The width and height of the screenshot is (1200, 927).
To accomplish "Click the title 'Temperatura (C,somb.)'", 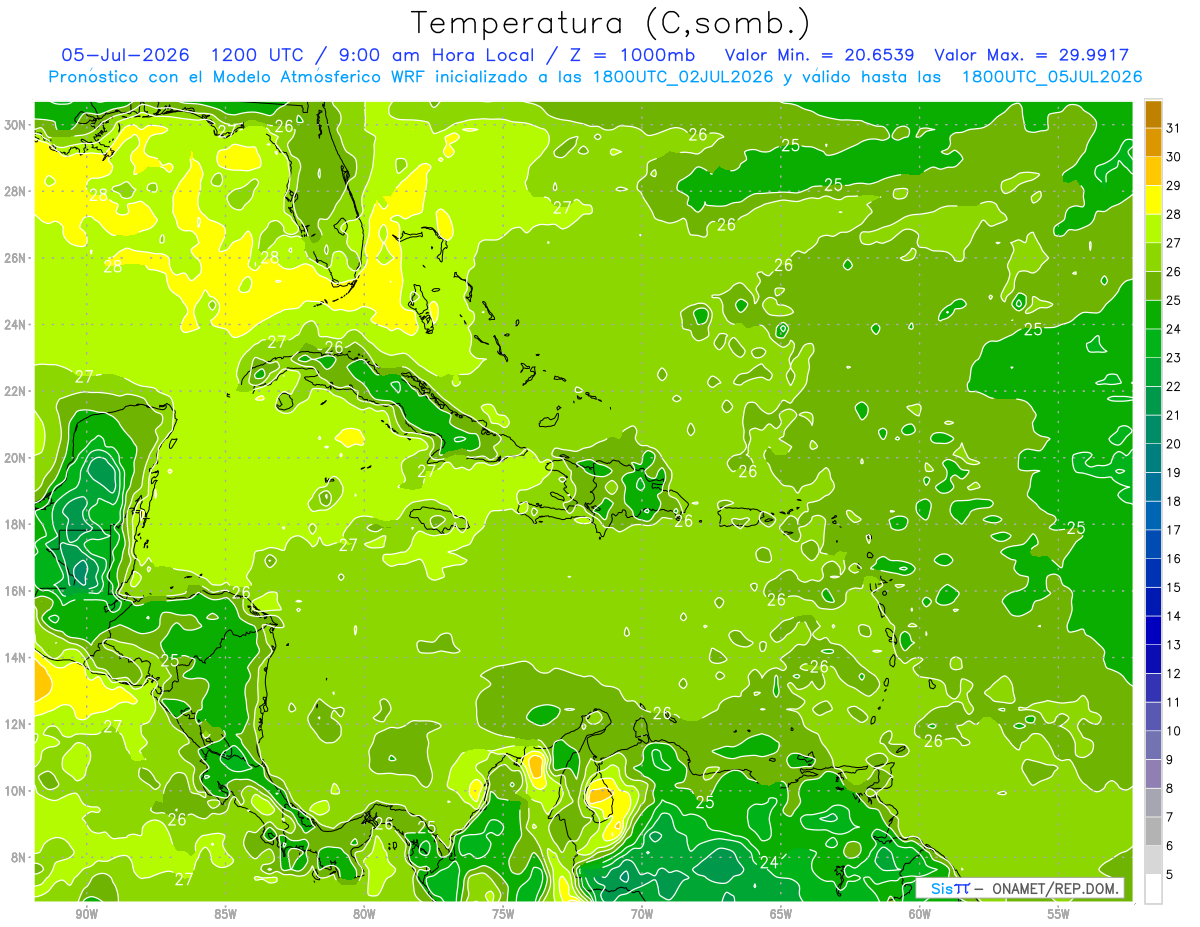I will pyautogui.click(x=611, y=23).
